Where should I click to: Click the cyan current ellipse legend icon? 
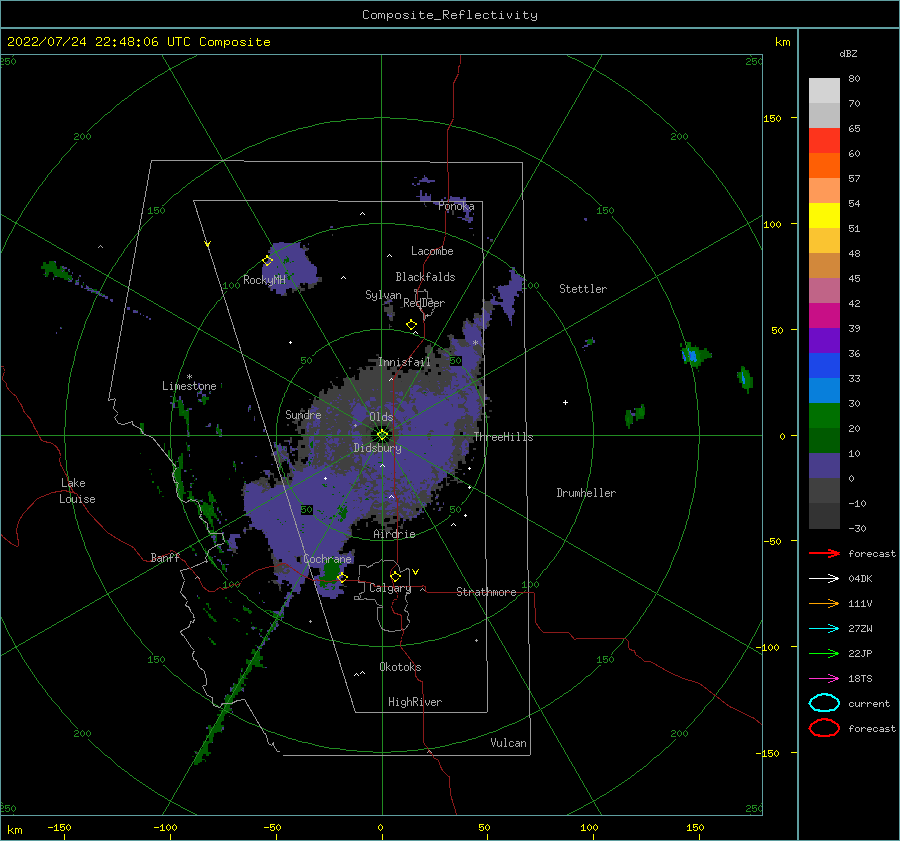click(824, 703)
